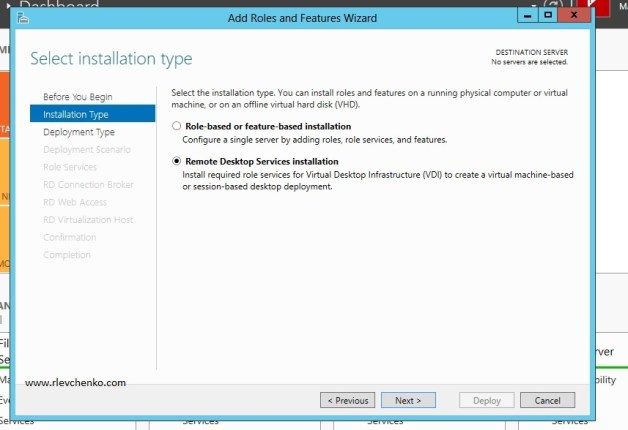Click the RD Virtualization Host step
The height and width of the screenshot is (430, 628).
coord(88,220)
